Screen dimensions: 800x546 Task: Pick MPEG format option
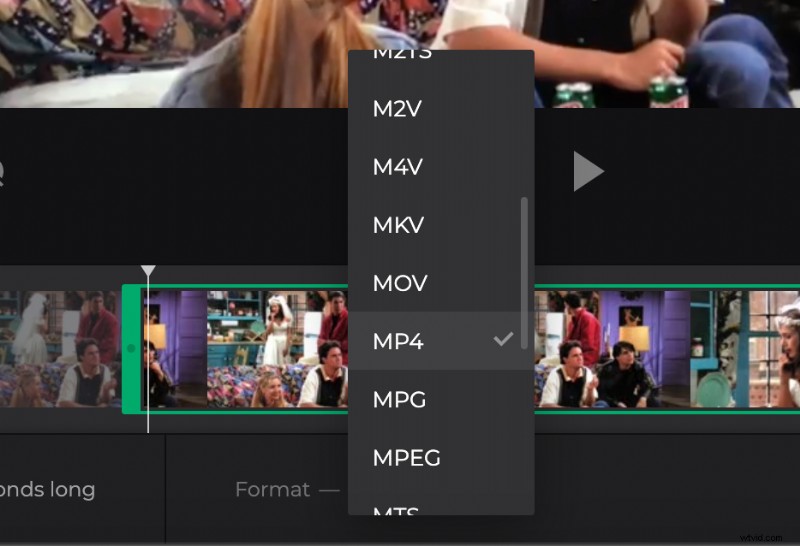(x=441, y=457)
